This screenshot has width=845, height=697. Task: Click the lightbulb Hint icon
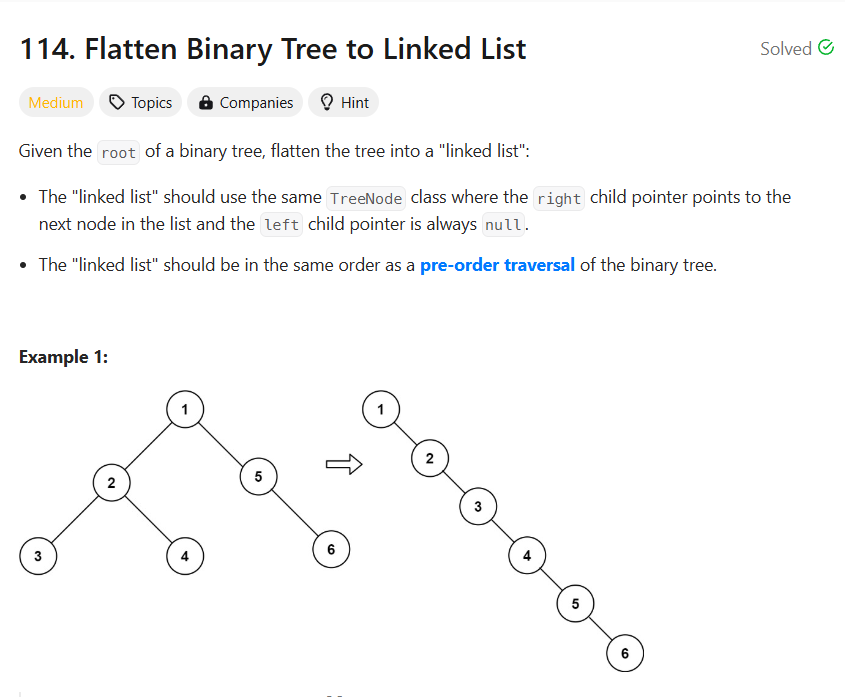pos(327,102)
